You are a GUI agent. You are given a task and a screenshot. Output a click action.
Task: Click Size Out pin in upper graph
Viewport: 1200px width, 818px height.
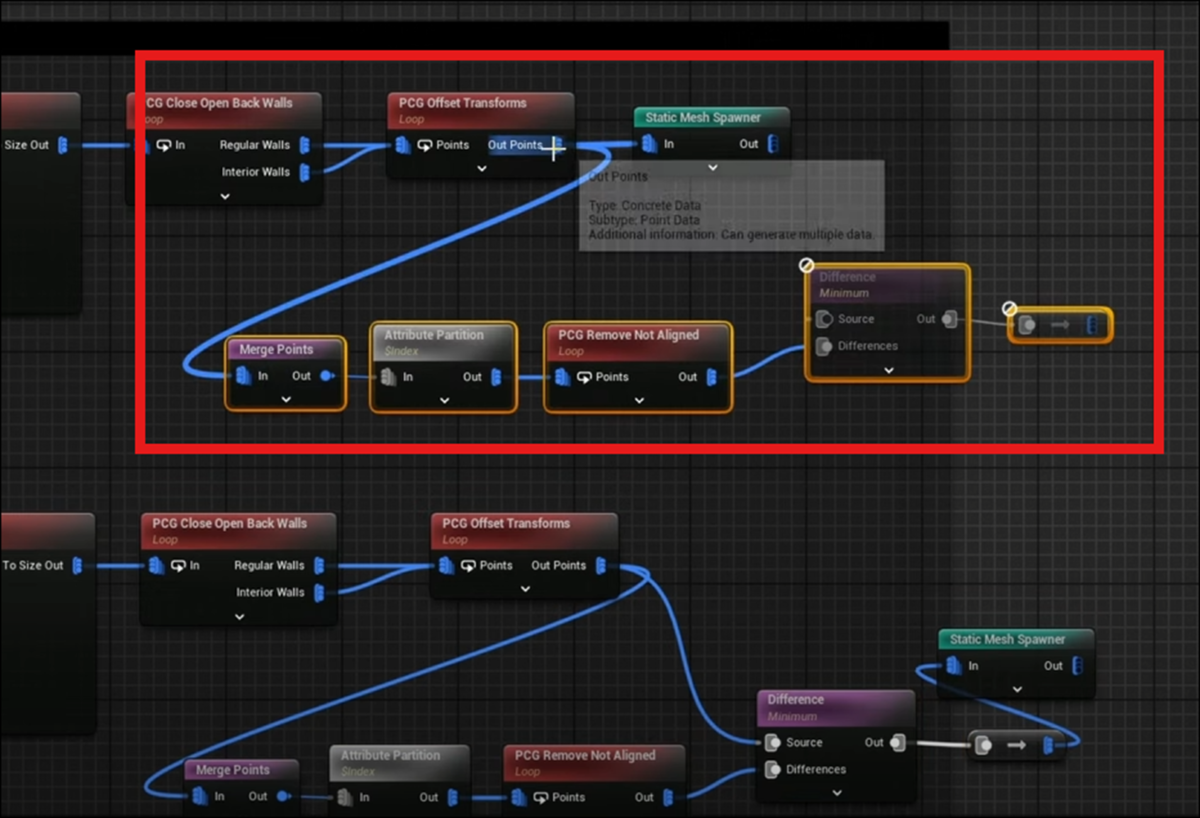[x=62, y=145]
